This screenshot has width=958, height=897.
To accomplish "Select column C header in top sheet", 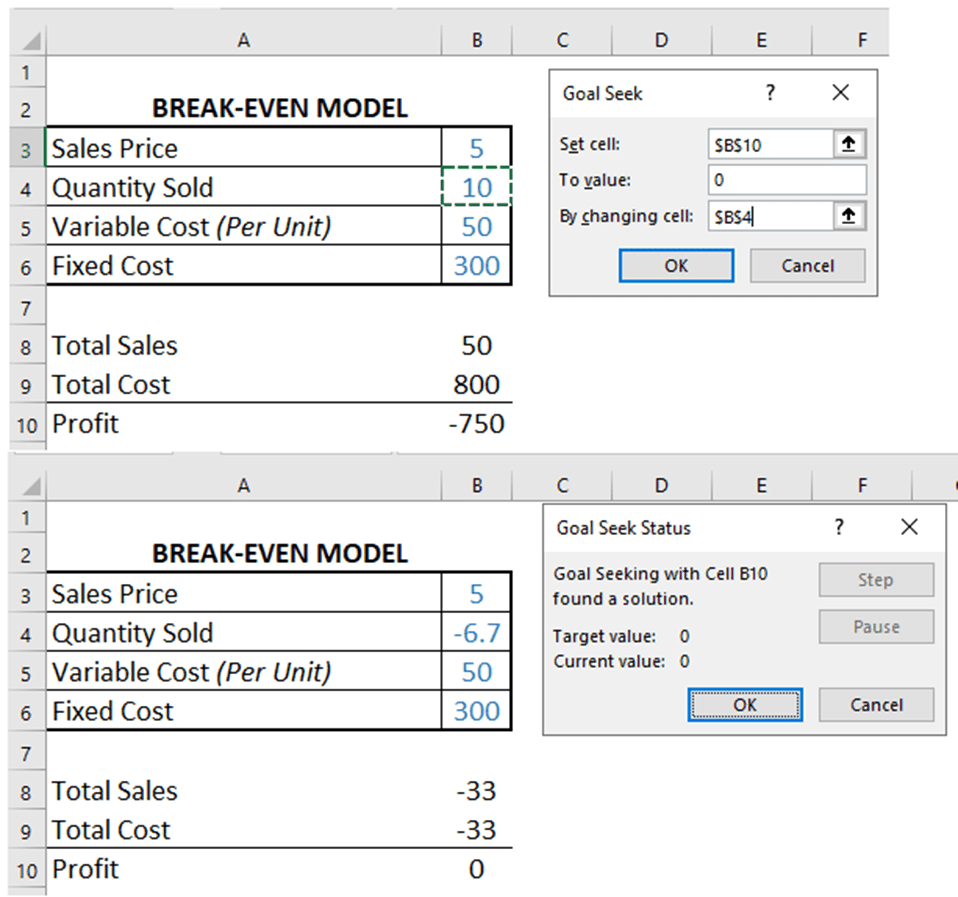I will pos(562,40).
